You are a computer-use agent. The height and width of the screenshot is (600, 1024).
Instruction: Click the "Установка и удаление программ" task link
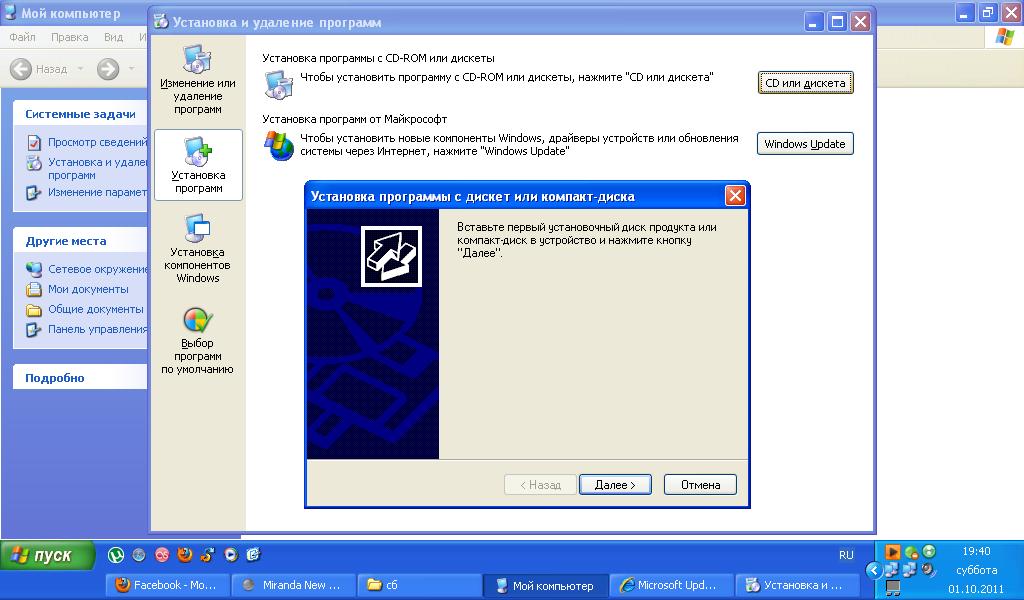coord(97,168)
